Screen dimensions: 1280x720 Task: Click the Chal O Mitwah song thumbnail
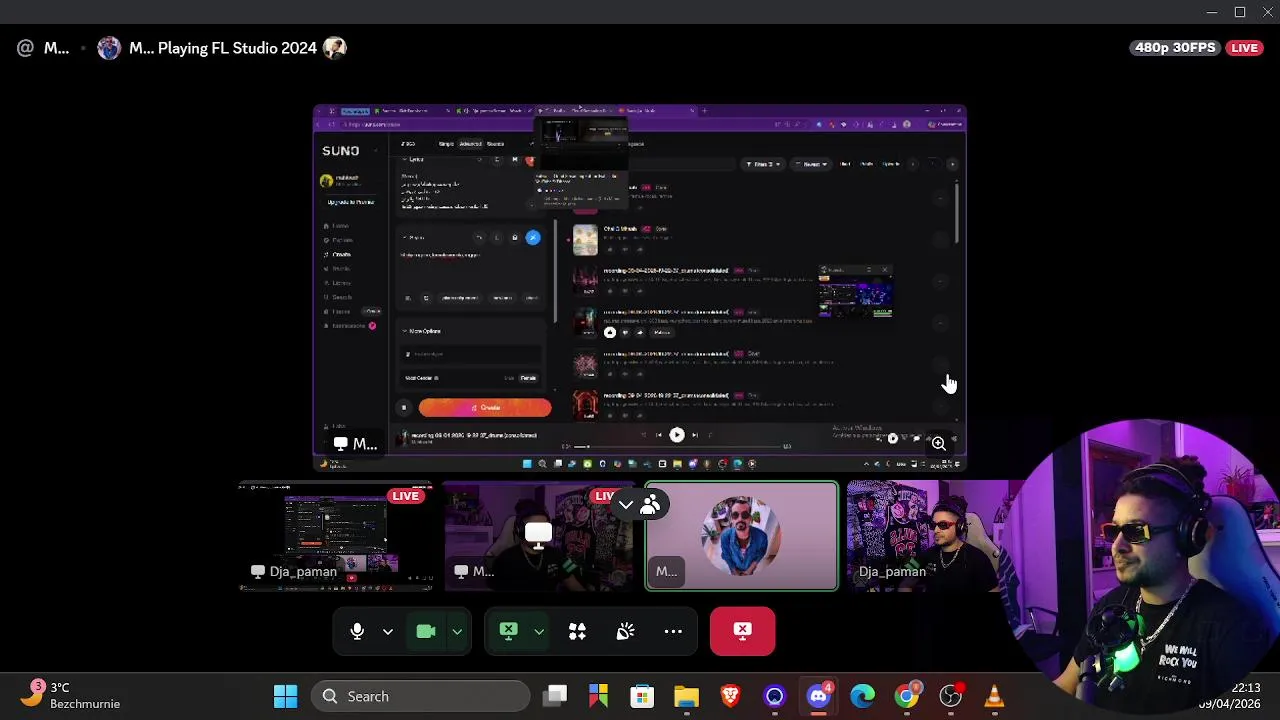click(x=585, y=240)
